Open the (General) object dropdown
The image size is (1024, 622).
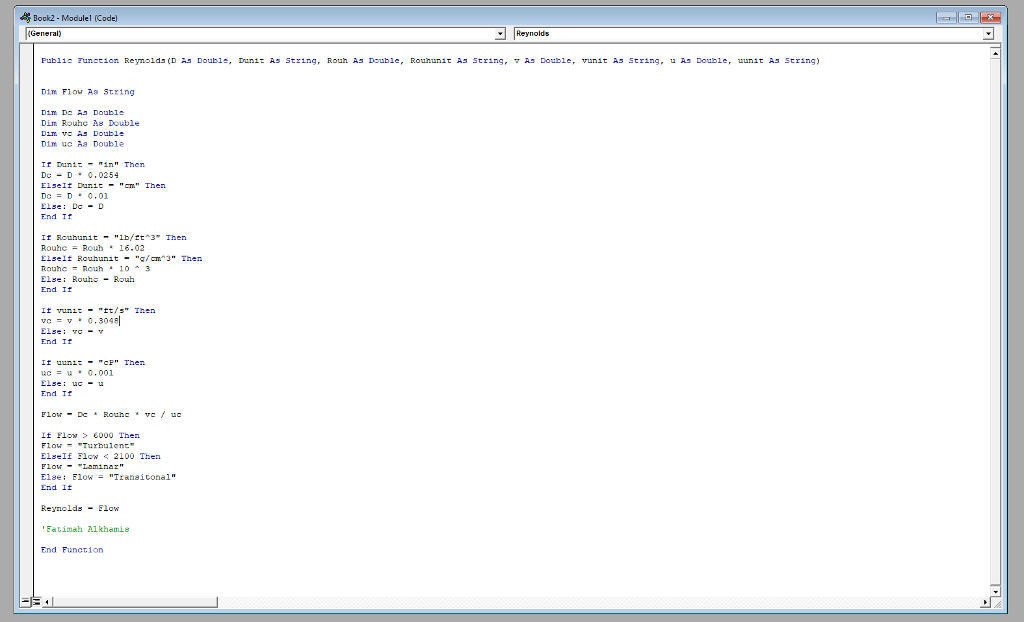[500, 33]
